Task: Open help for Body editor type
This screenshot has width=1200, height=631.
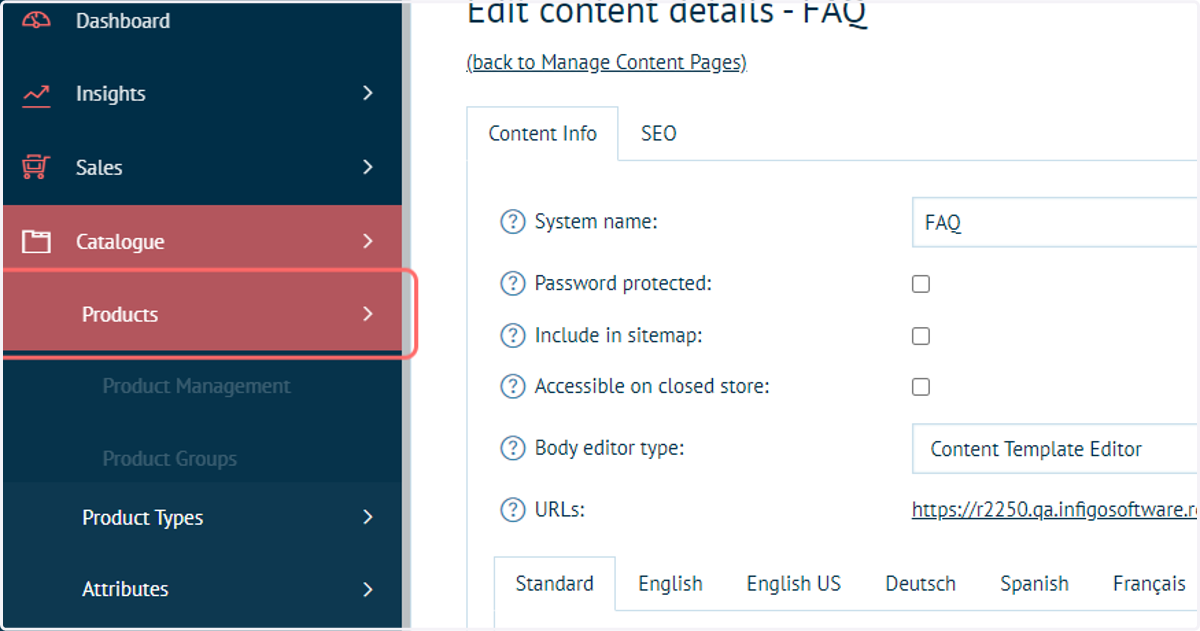Action: (512, 448)
